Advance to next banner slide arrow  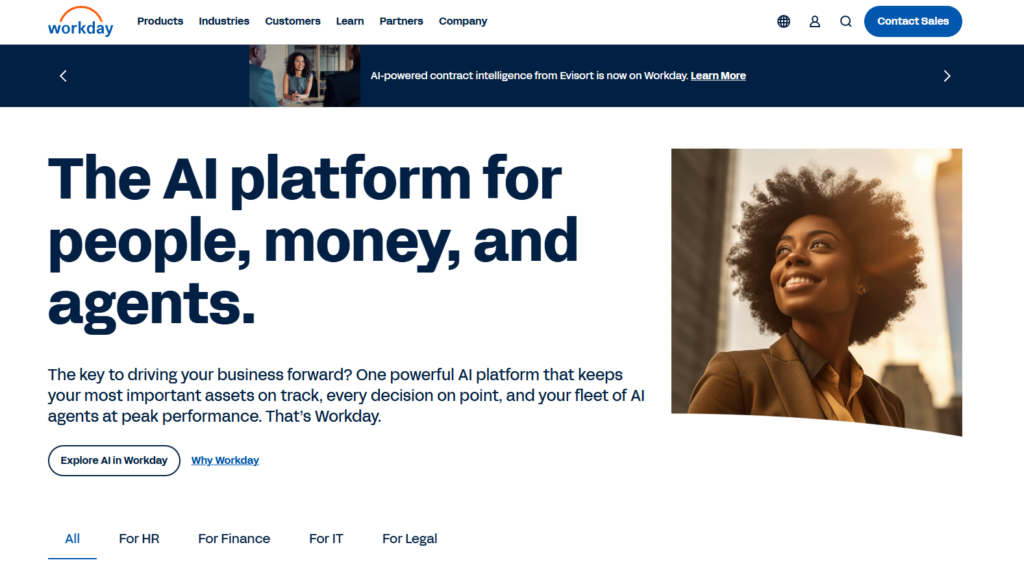(x=947, y=76)
